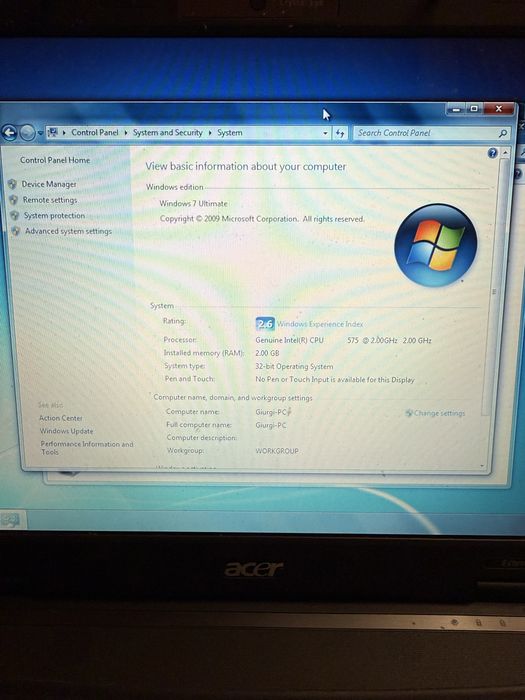Open Device Manager link

[x=49, y=184]
